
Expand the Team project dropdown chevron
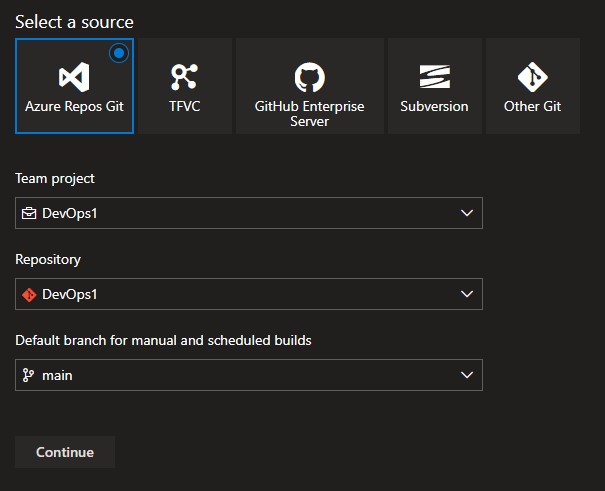pyautogui.click(x=467, y=213)
